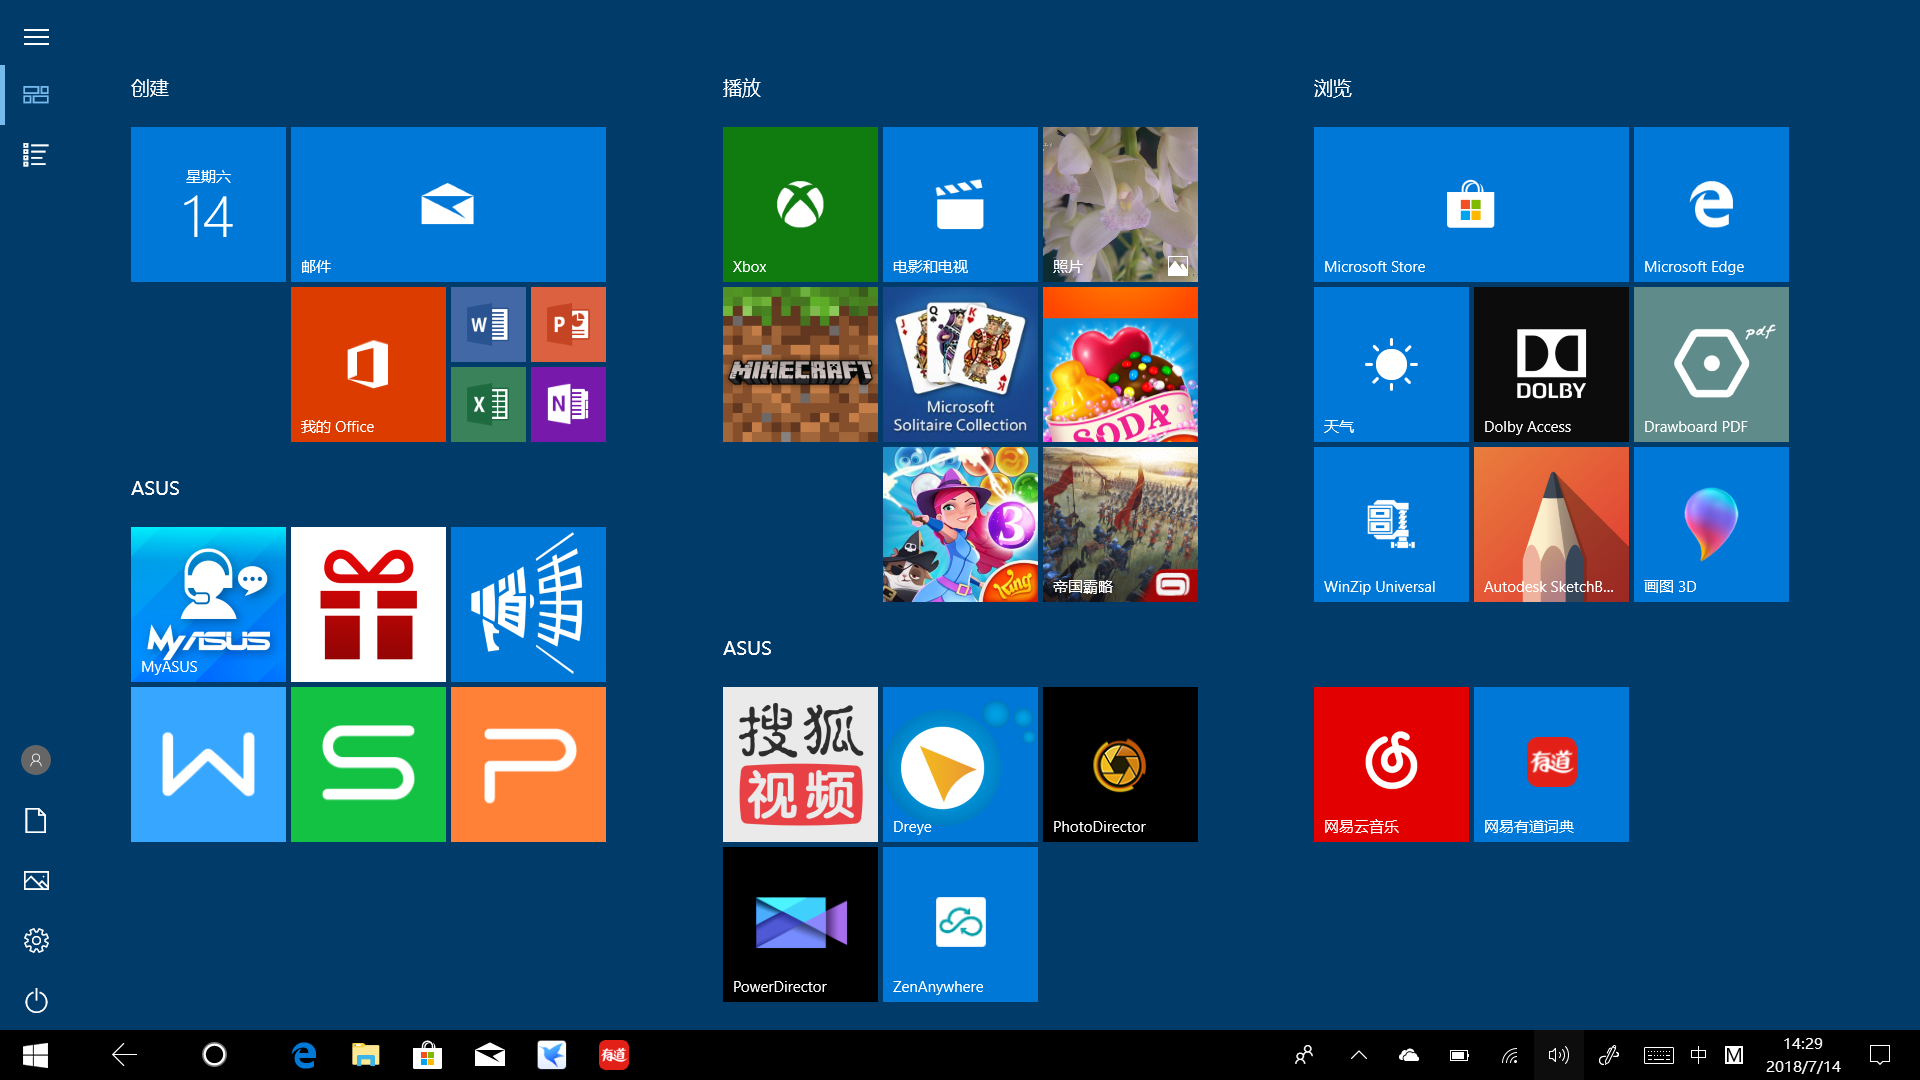This screenshot has height=1080, width=1920.
Task: Open the Documents folder shortcut
Action: click(x=36, y=821)
